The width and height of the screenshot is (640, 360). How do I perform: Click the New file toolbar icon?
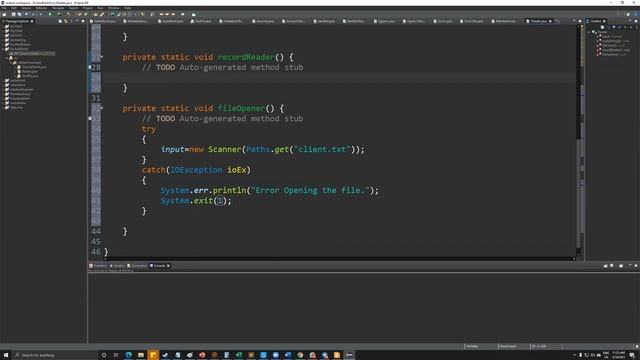coord(4,14)
